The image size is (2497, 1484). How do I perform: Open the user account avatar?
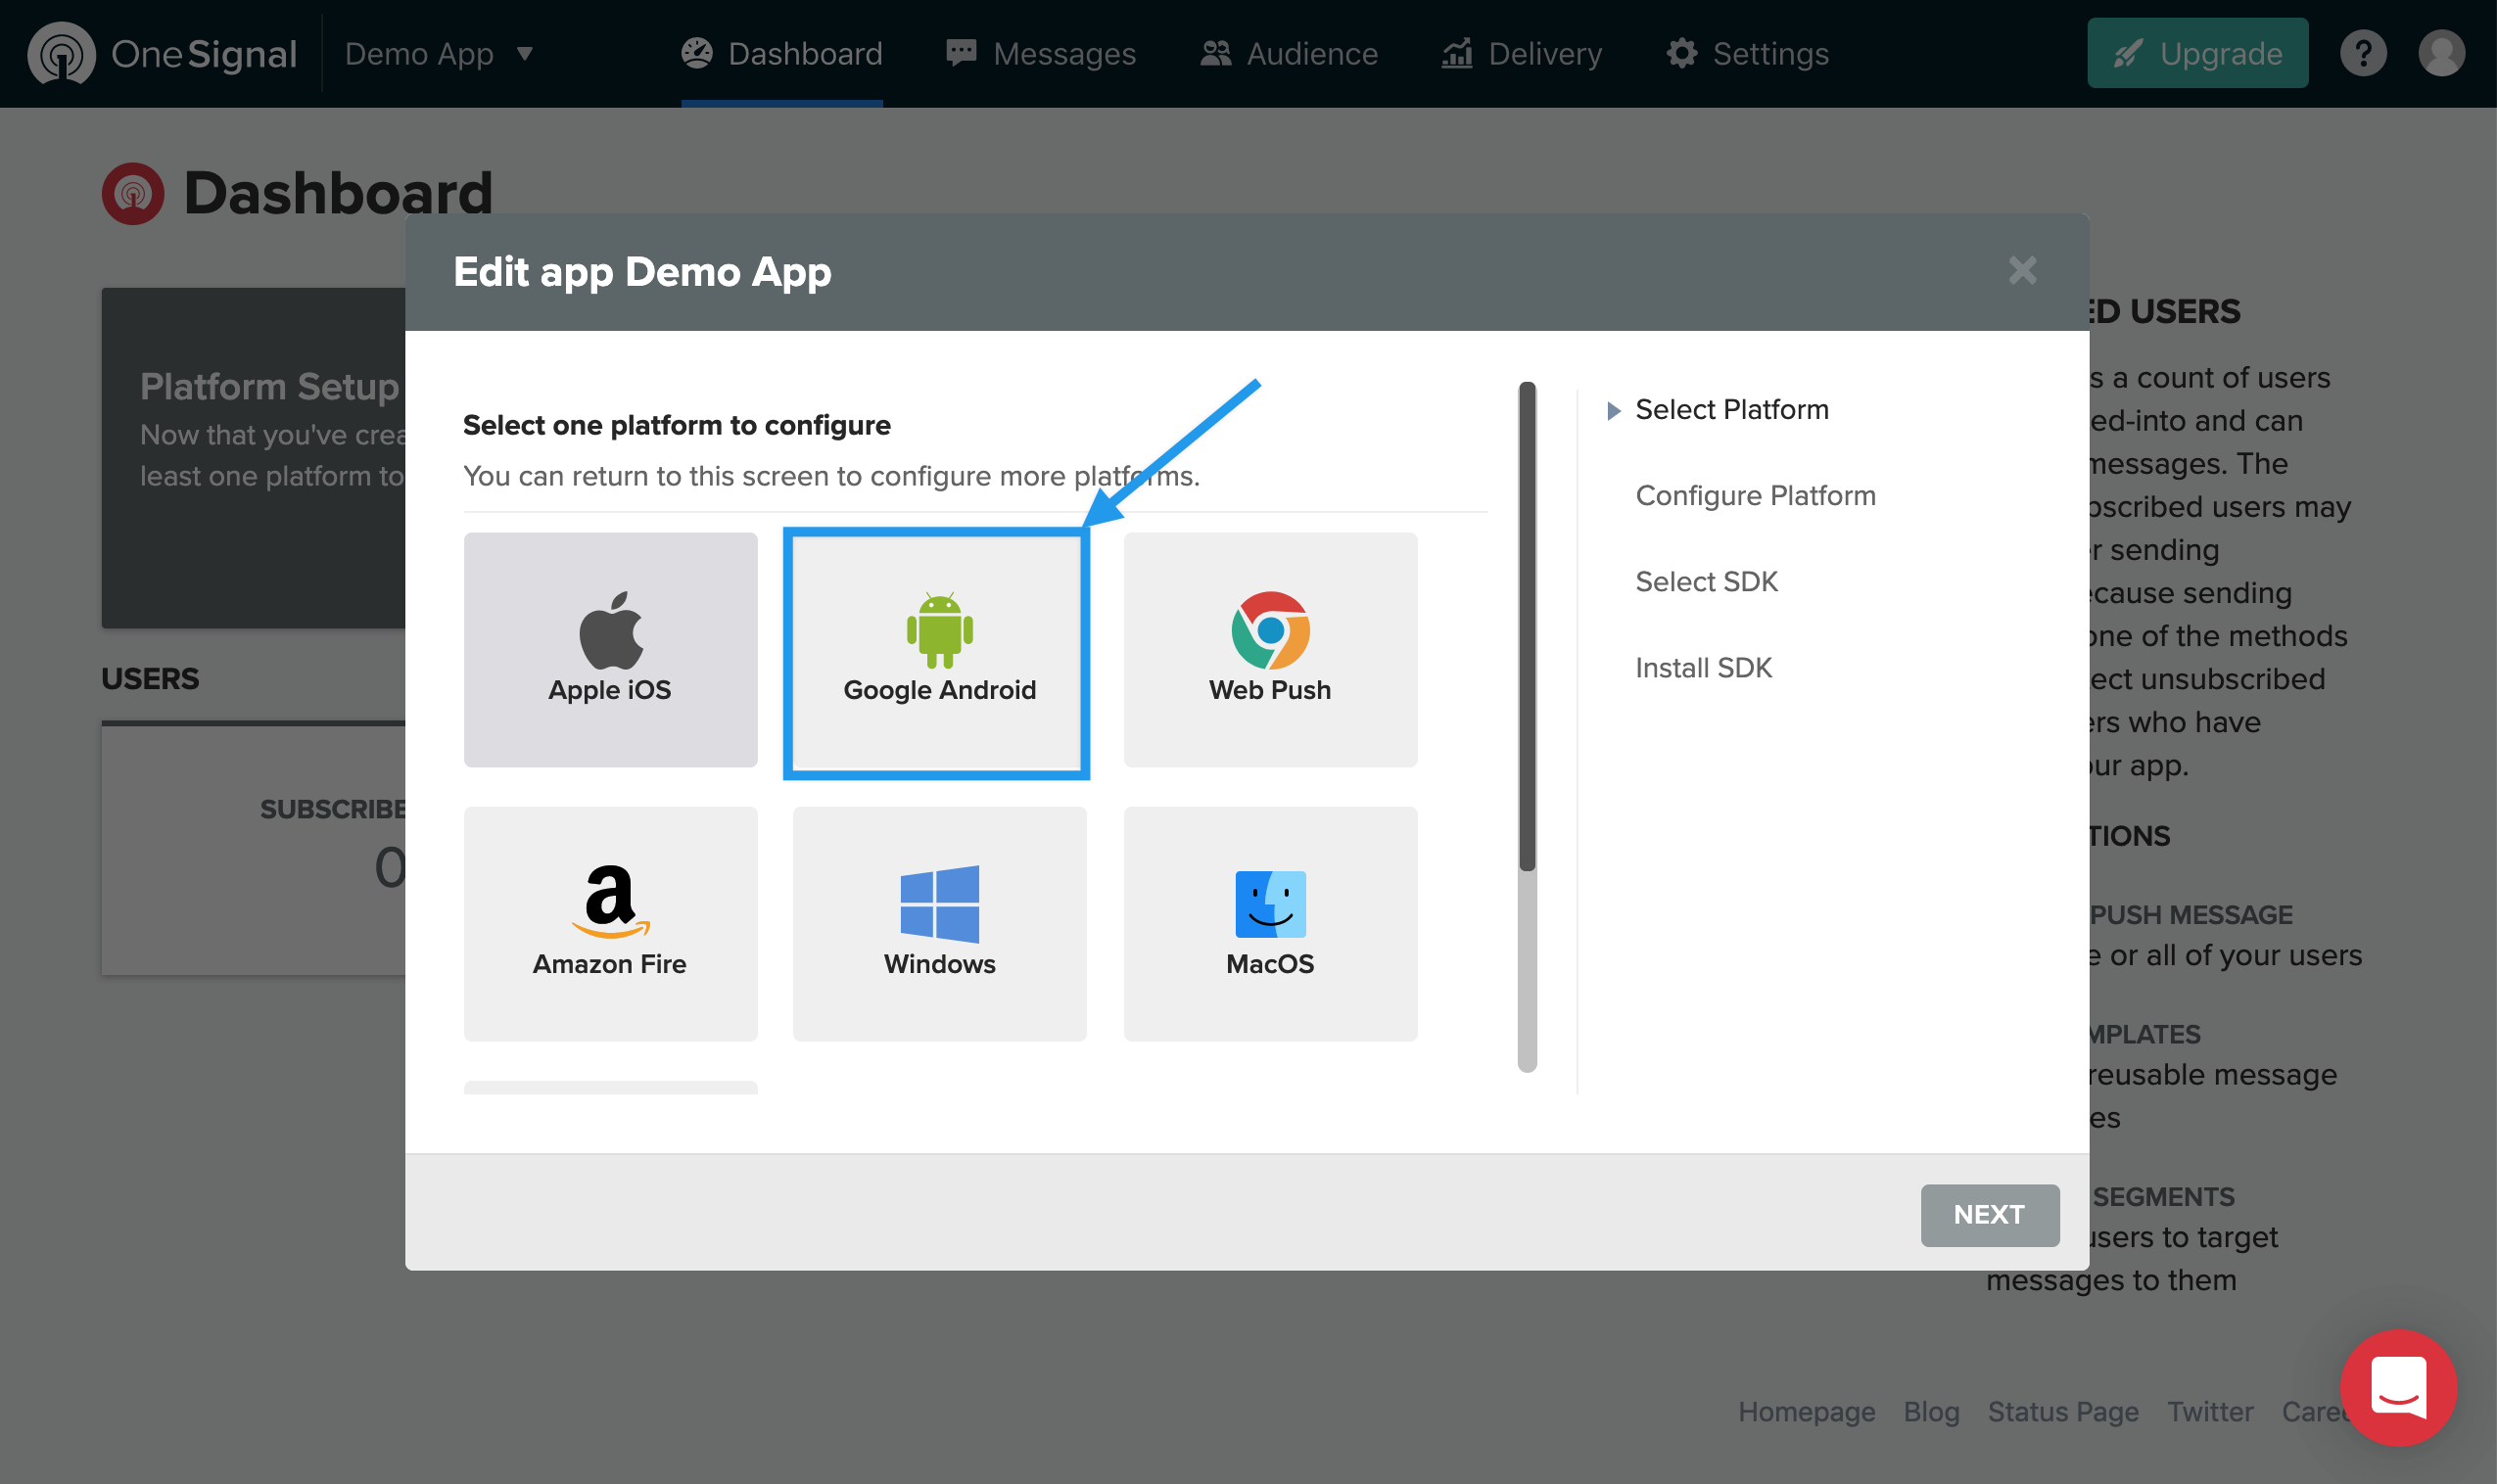[2440, 53]
